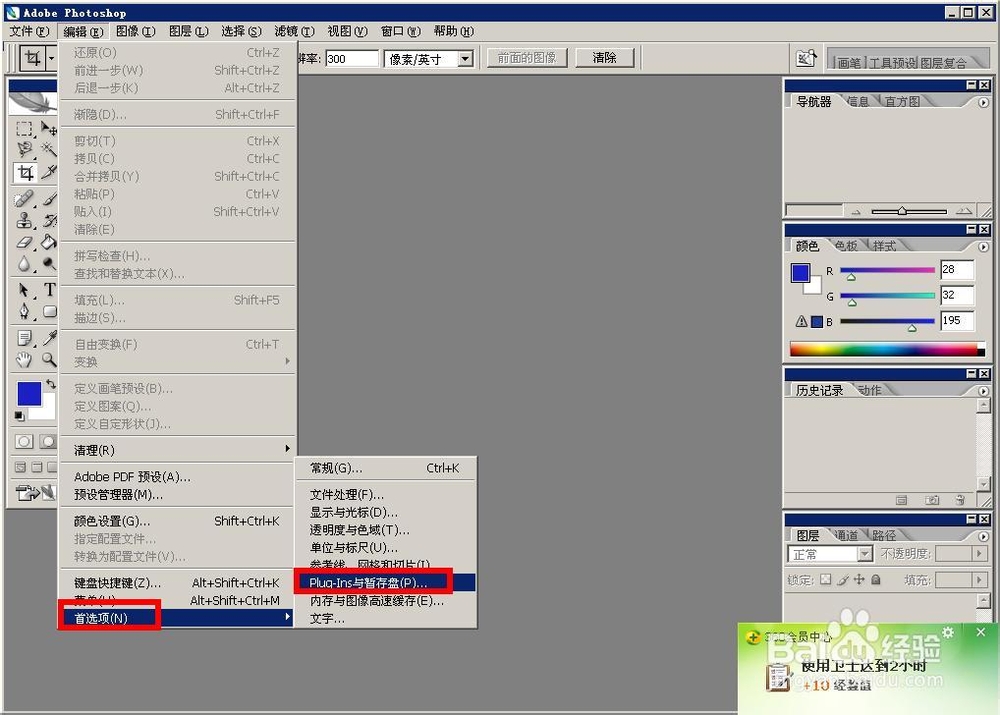Select the Eyedropper tool
The height and width of the screenshot is (715, 1000).
48,338
